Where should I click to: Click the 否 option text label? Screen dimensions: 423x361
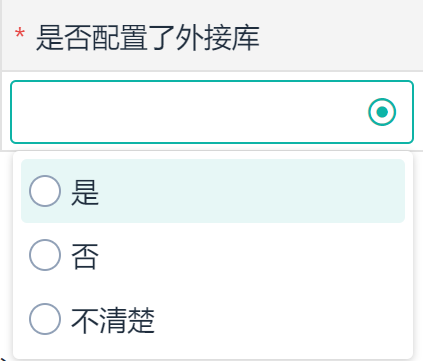point(85,256)
